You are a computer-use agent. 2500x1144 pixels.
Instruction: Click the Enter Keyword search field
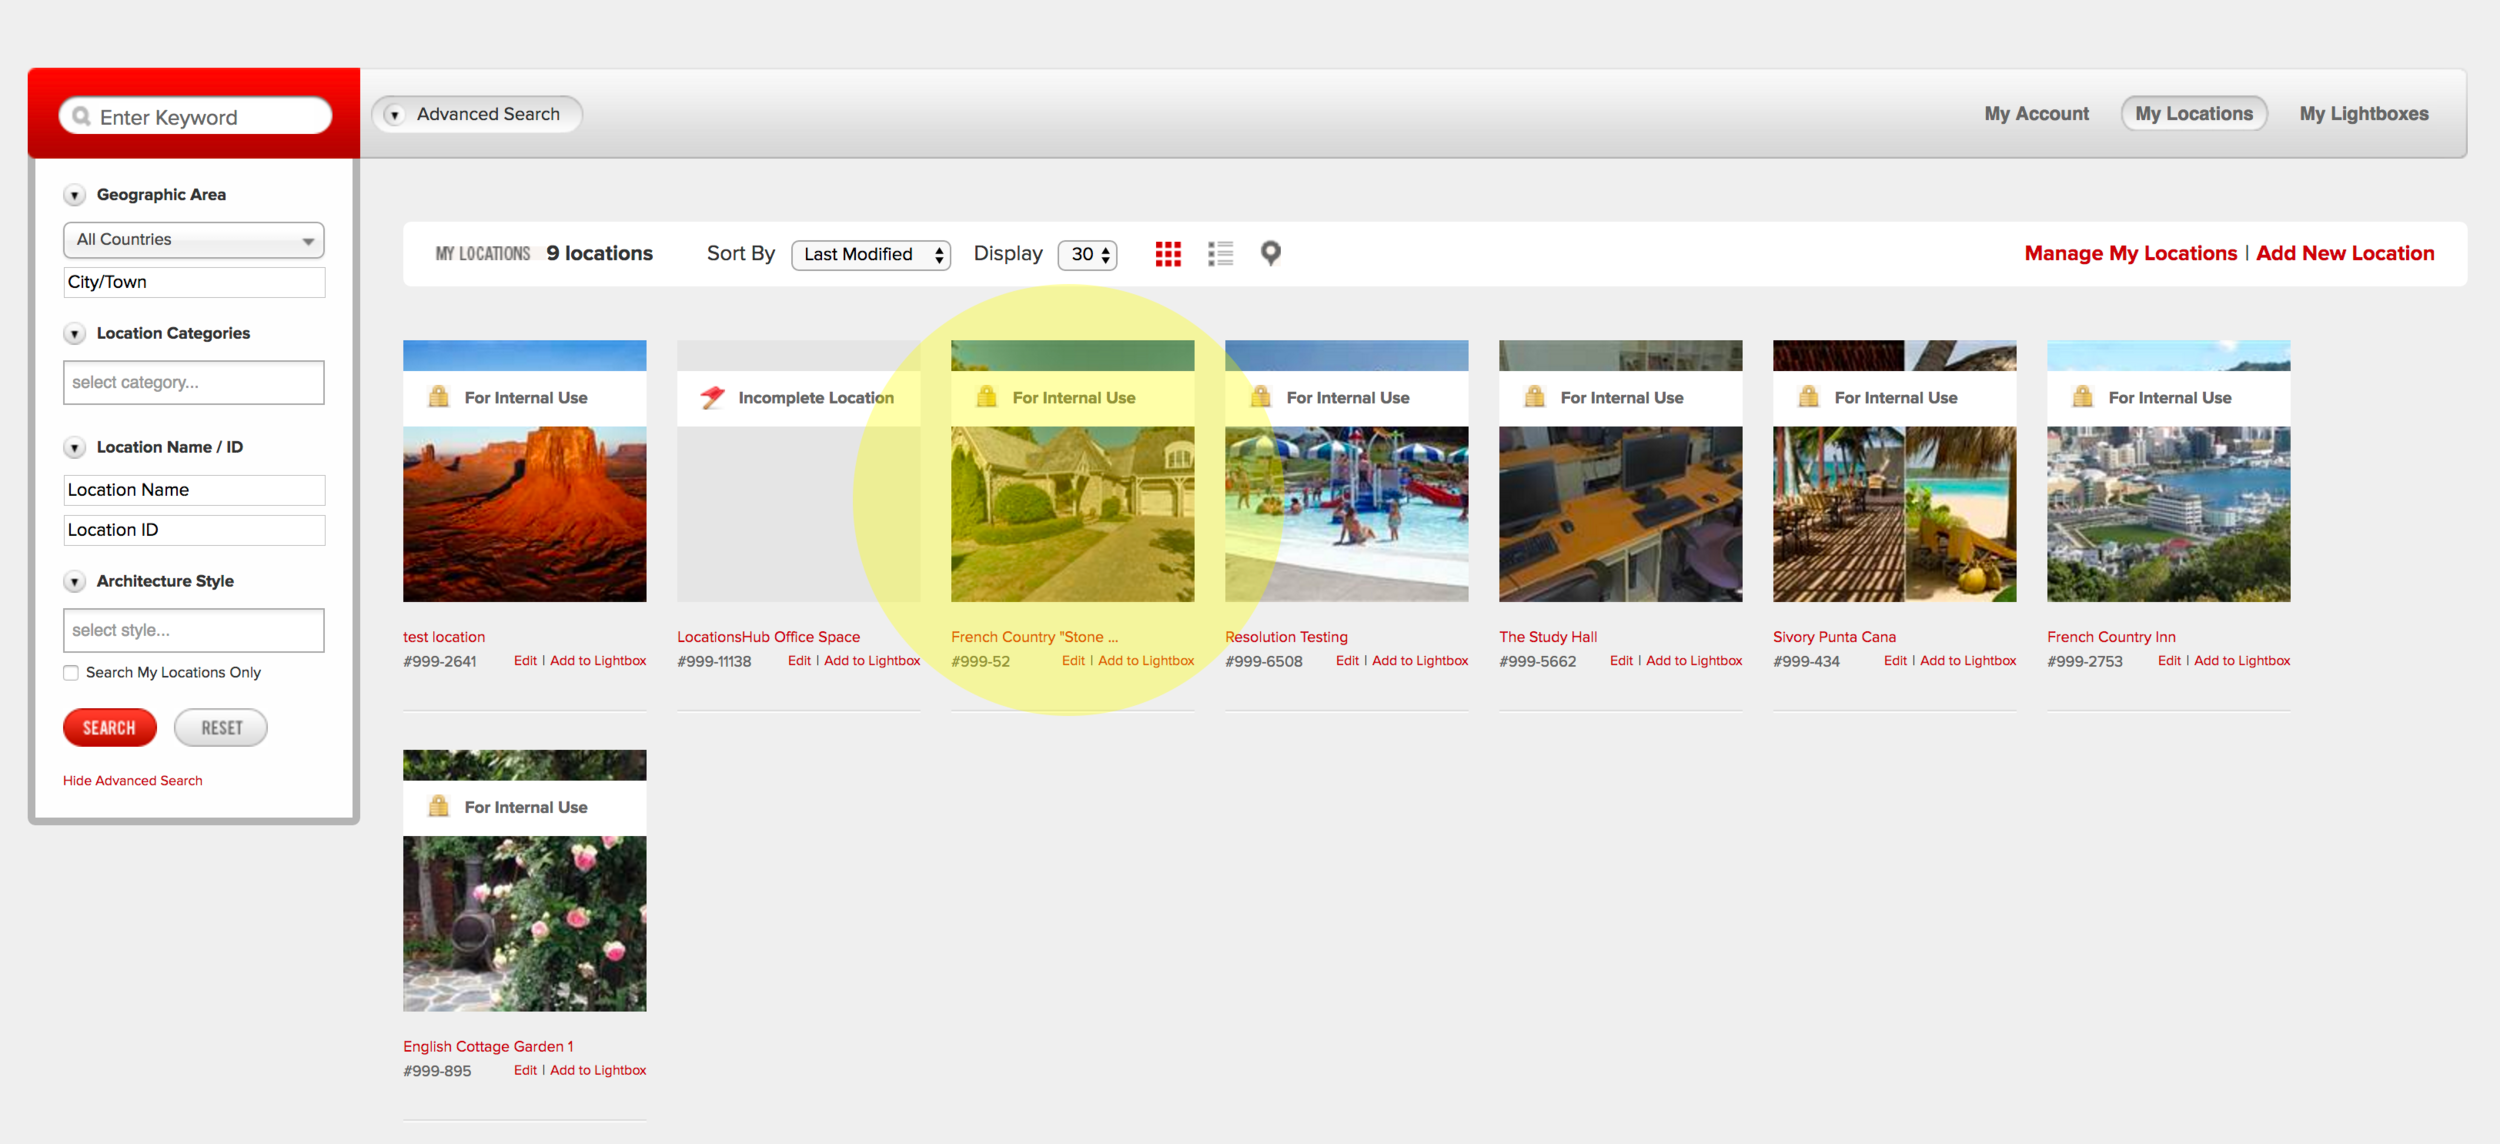click(x=195, y=117)
